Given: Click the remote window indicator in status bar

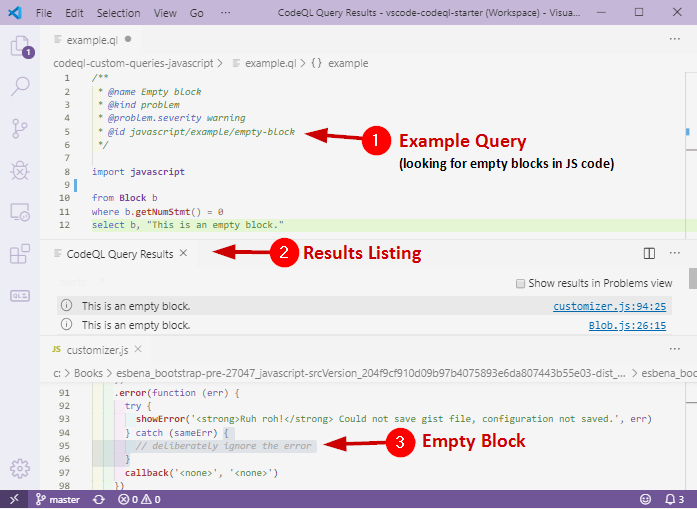Looking at the screenshot, I should pyautogui.click(x=14, y=499).
